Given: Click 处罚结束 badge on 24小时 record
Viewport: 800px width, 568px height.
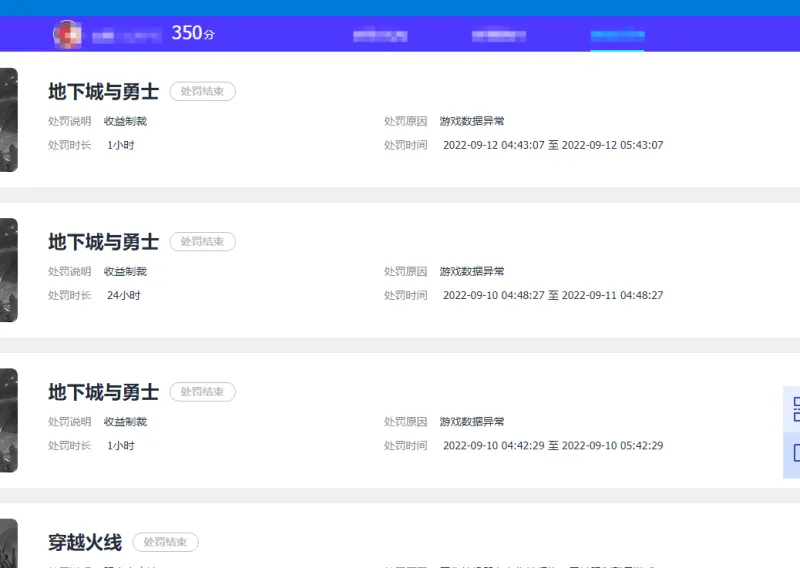Looking at the screenshot, I should point(203,241).
